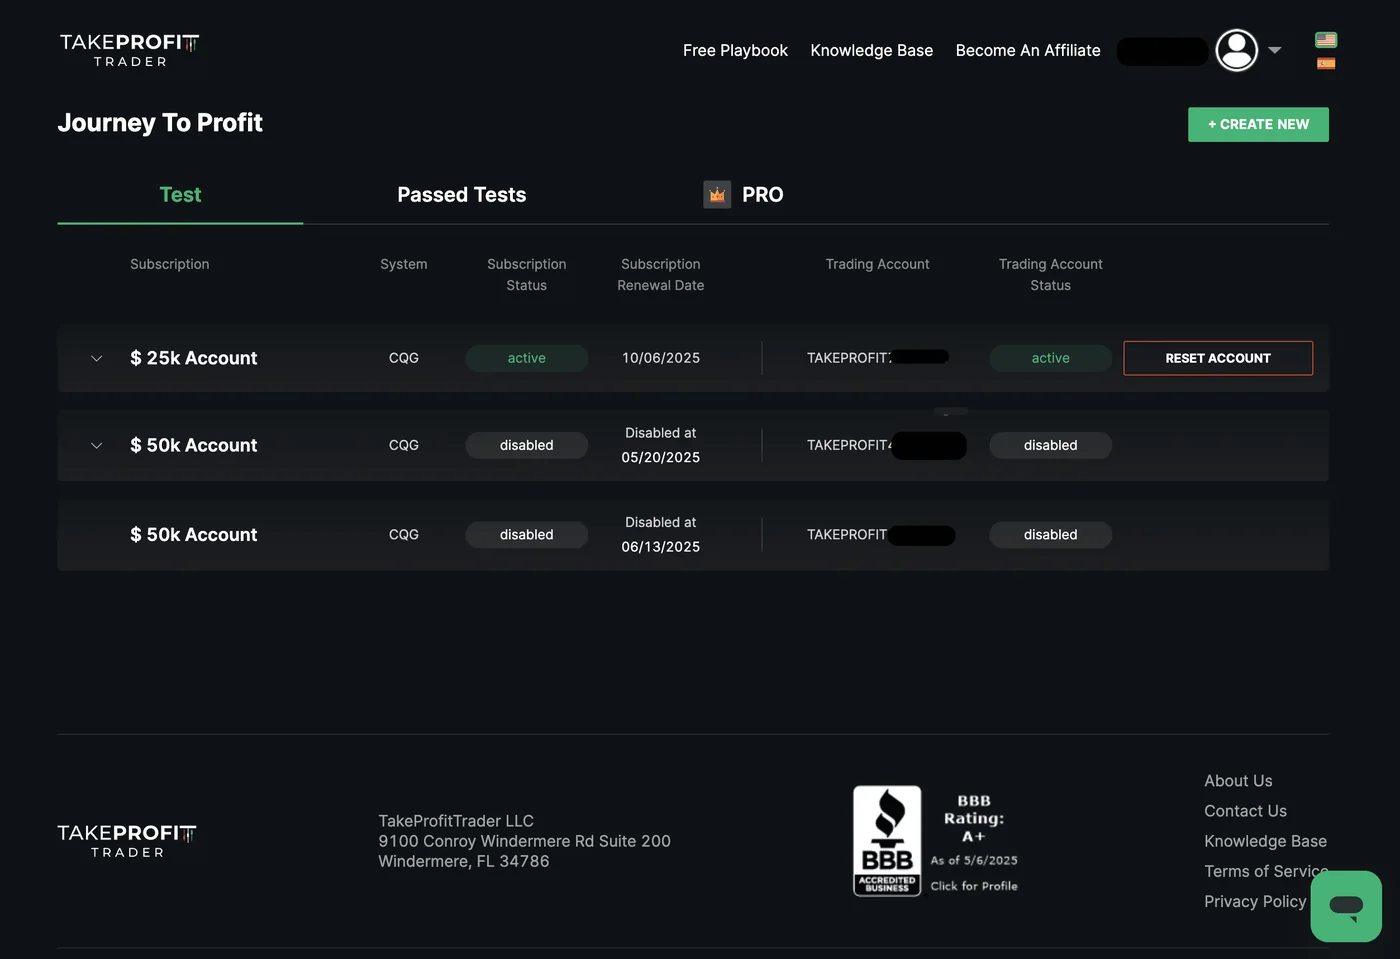1400x959 pixels.
Task: Open Knowledge Base in the top navigation
Action: click(x=872, y=50)
